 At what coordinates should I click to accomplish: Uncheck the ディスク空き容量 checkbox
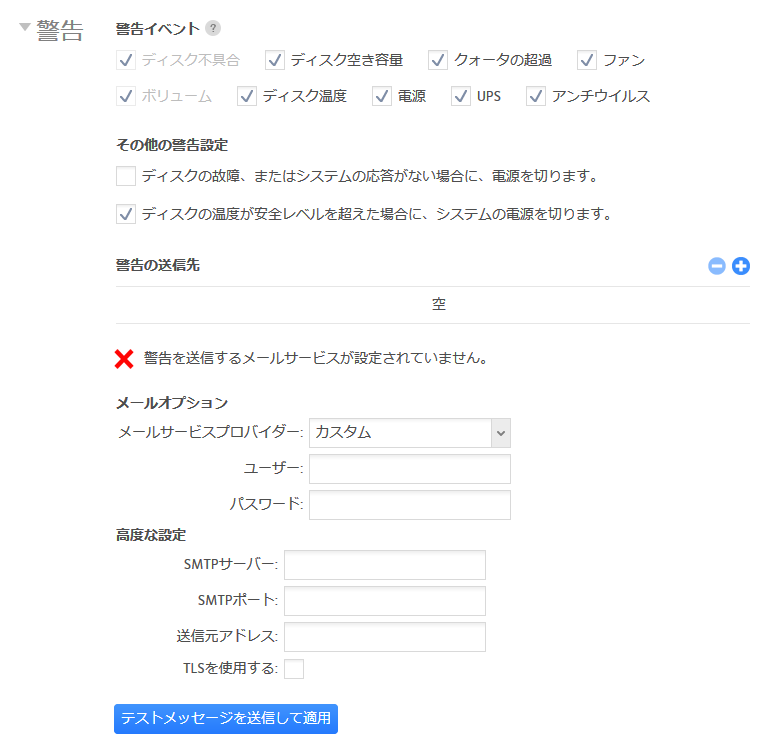point(275,60)
